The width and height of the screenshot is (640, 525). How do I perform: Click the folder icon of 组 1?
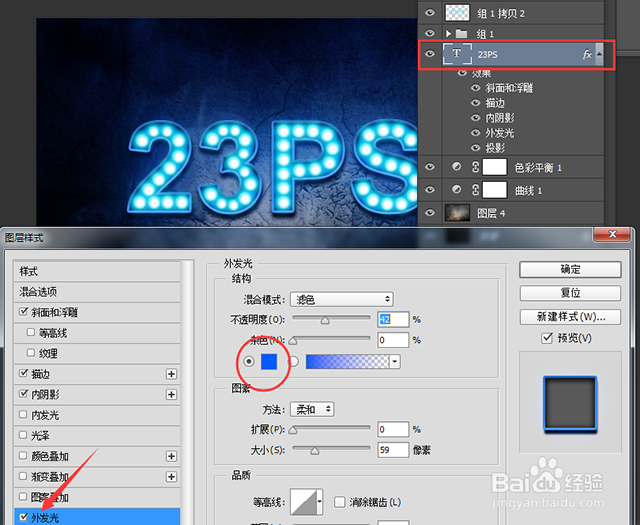(461, 33)
